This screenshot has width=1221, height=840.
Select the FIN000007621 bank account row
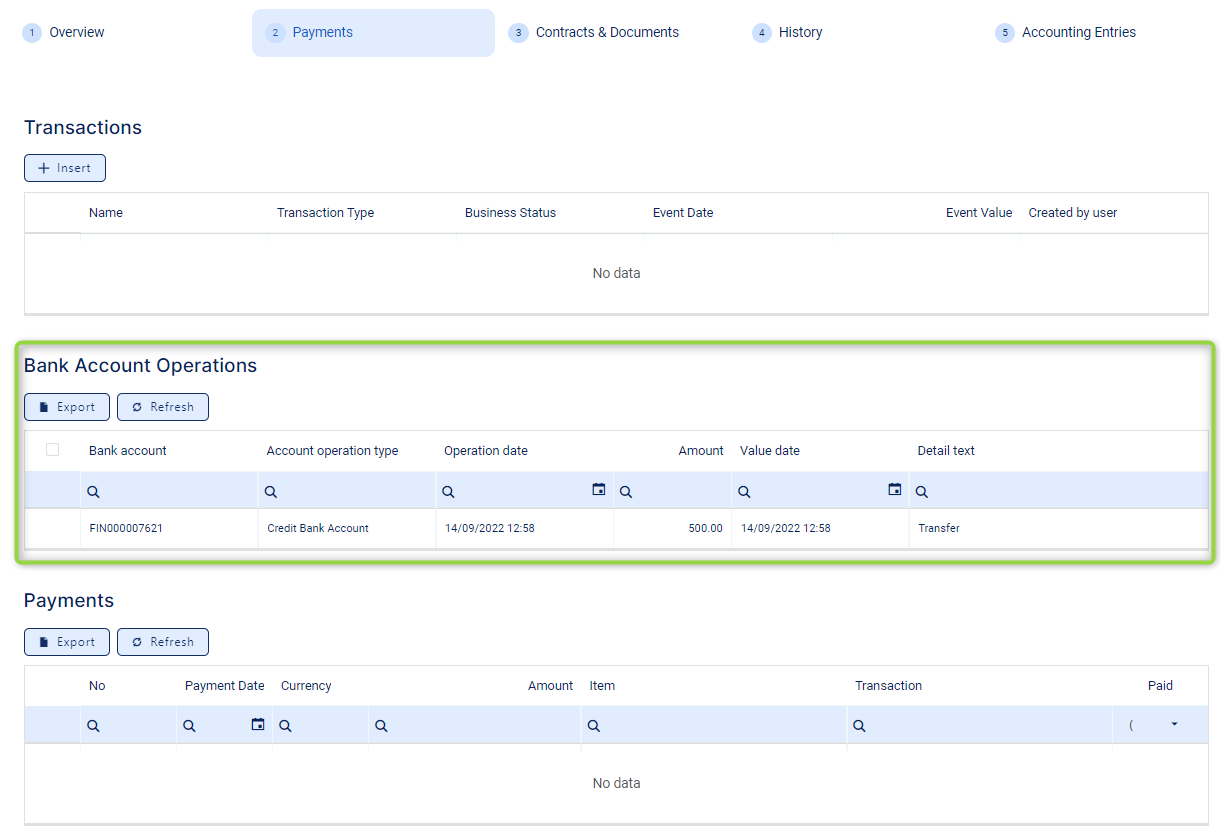[x=126, y=528]
